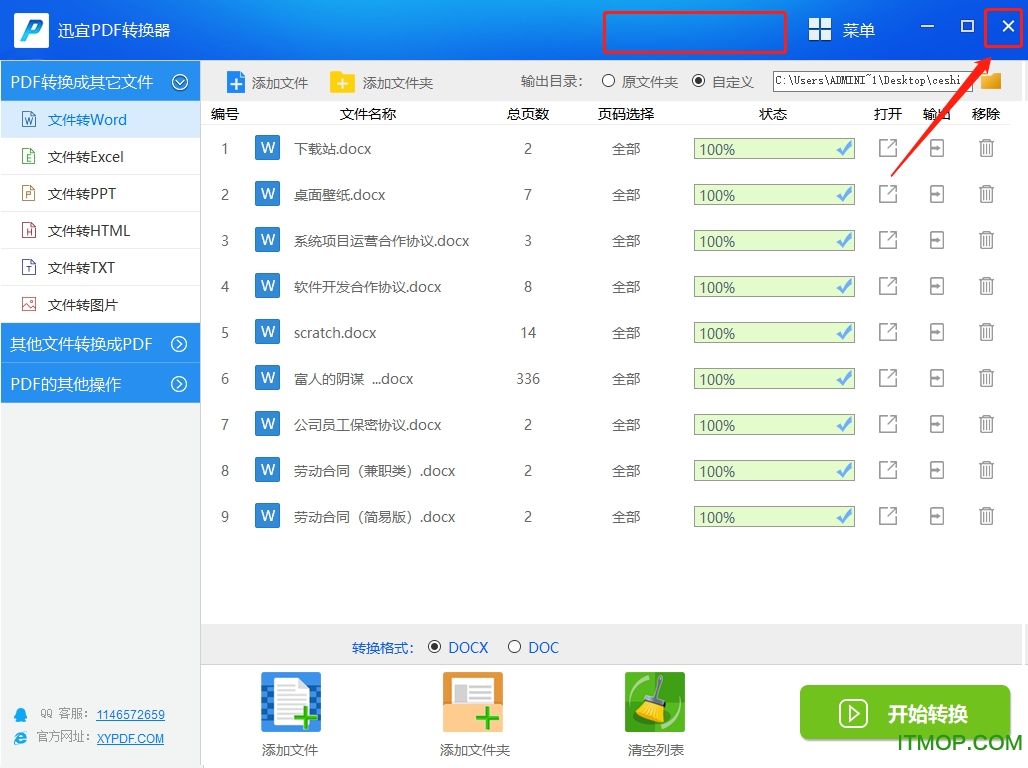This screenshot has width=1028, height=768.
Task: Delete scratch.docx from the list using trash icon
Action: [x=986, y=333]
